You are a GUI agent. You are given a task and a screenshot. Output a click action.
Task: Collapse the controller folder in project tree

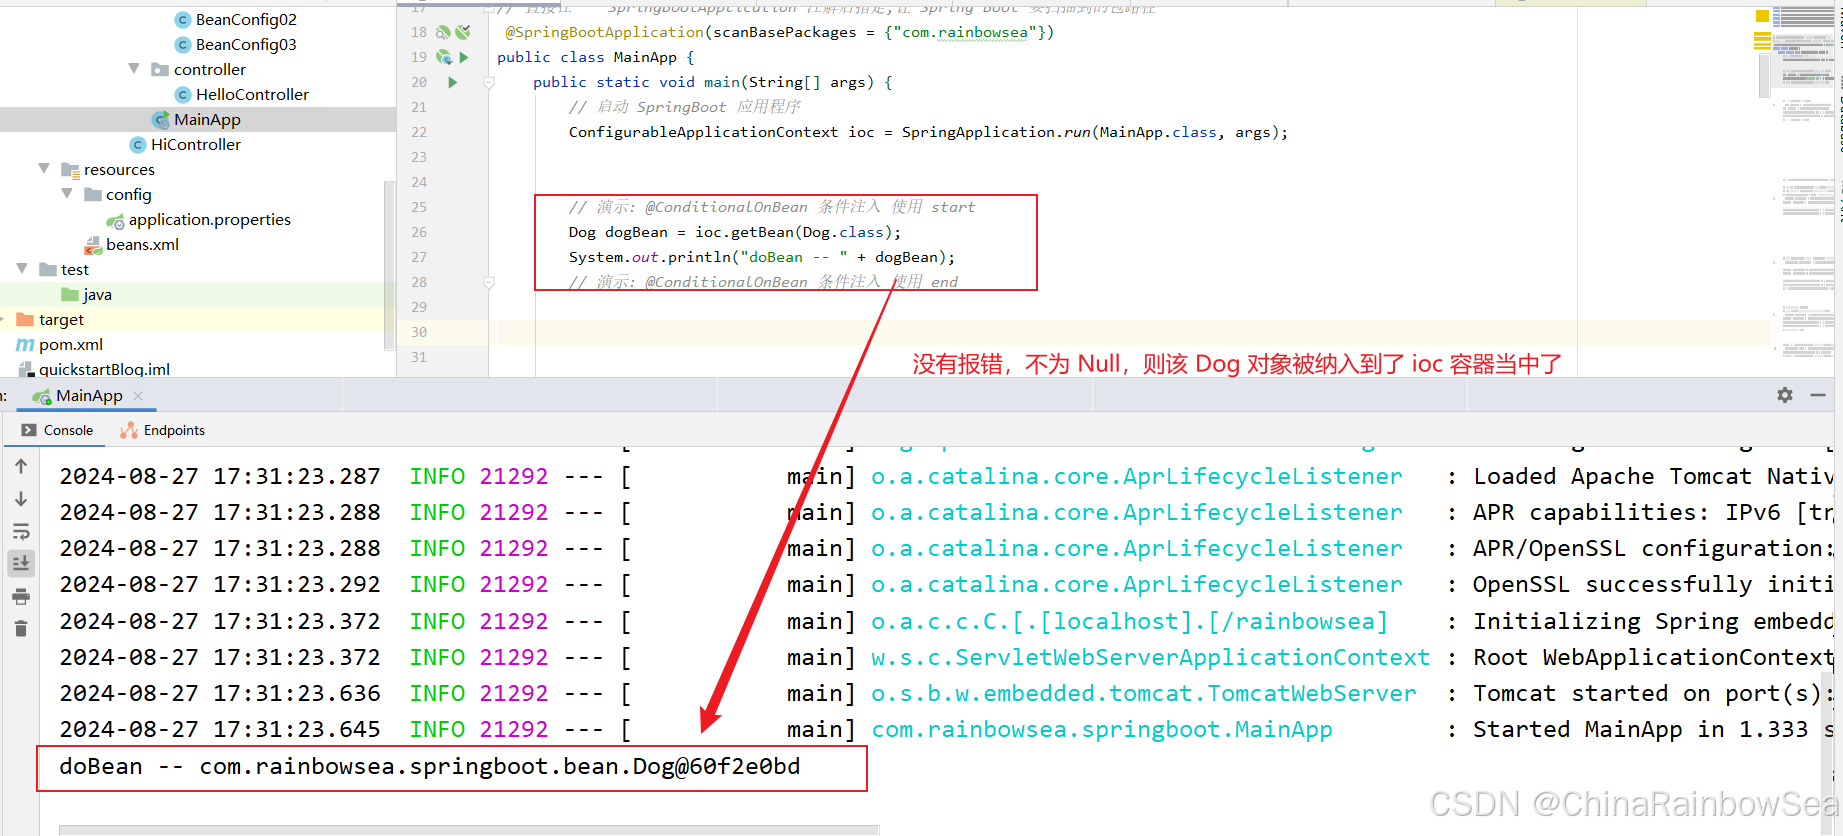pos(134,69)
